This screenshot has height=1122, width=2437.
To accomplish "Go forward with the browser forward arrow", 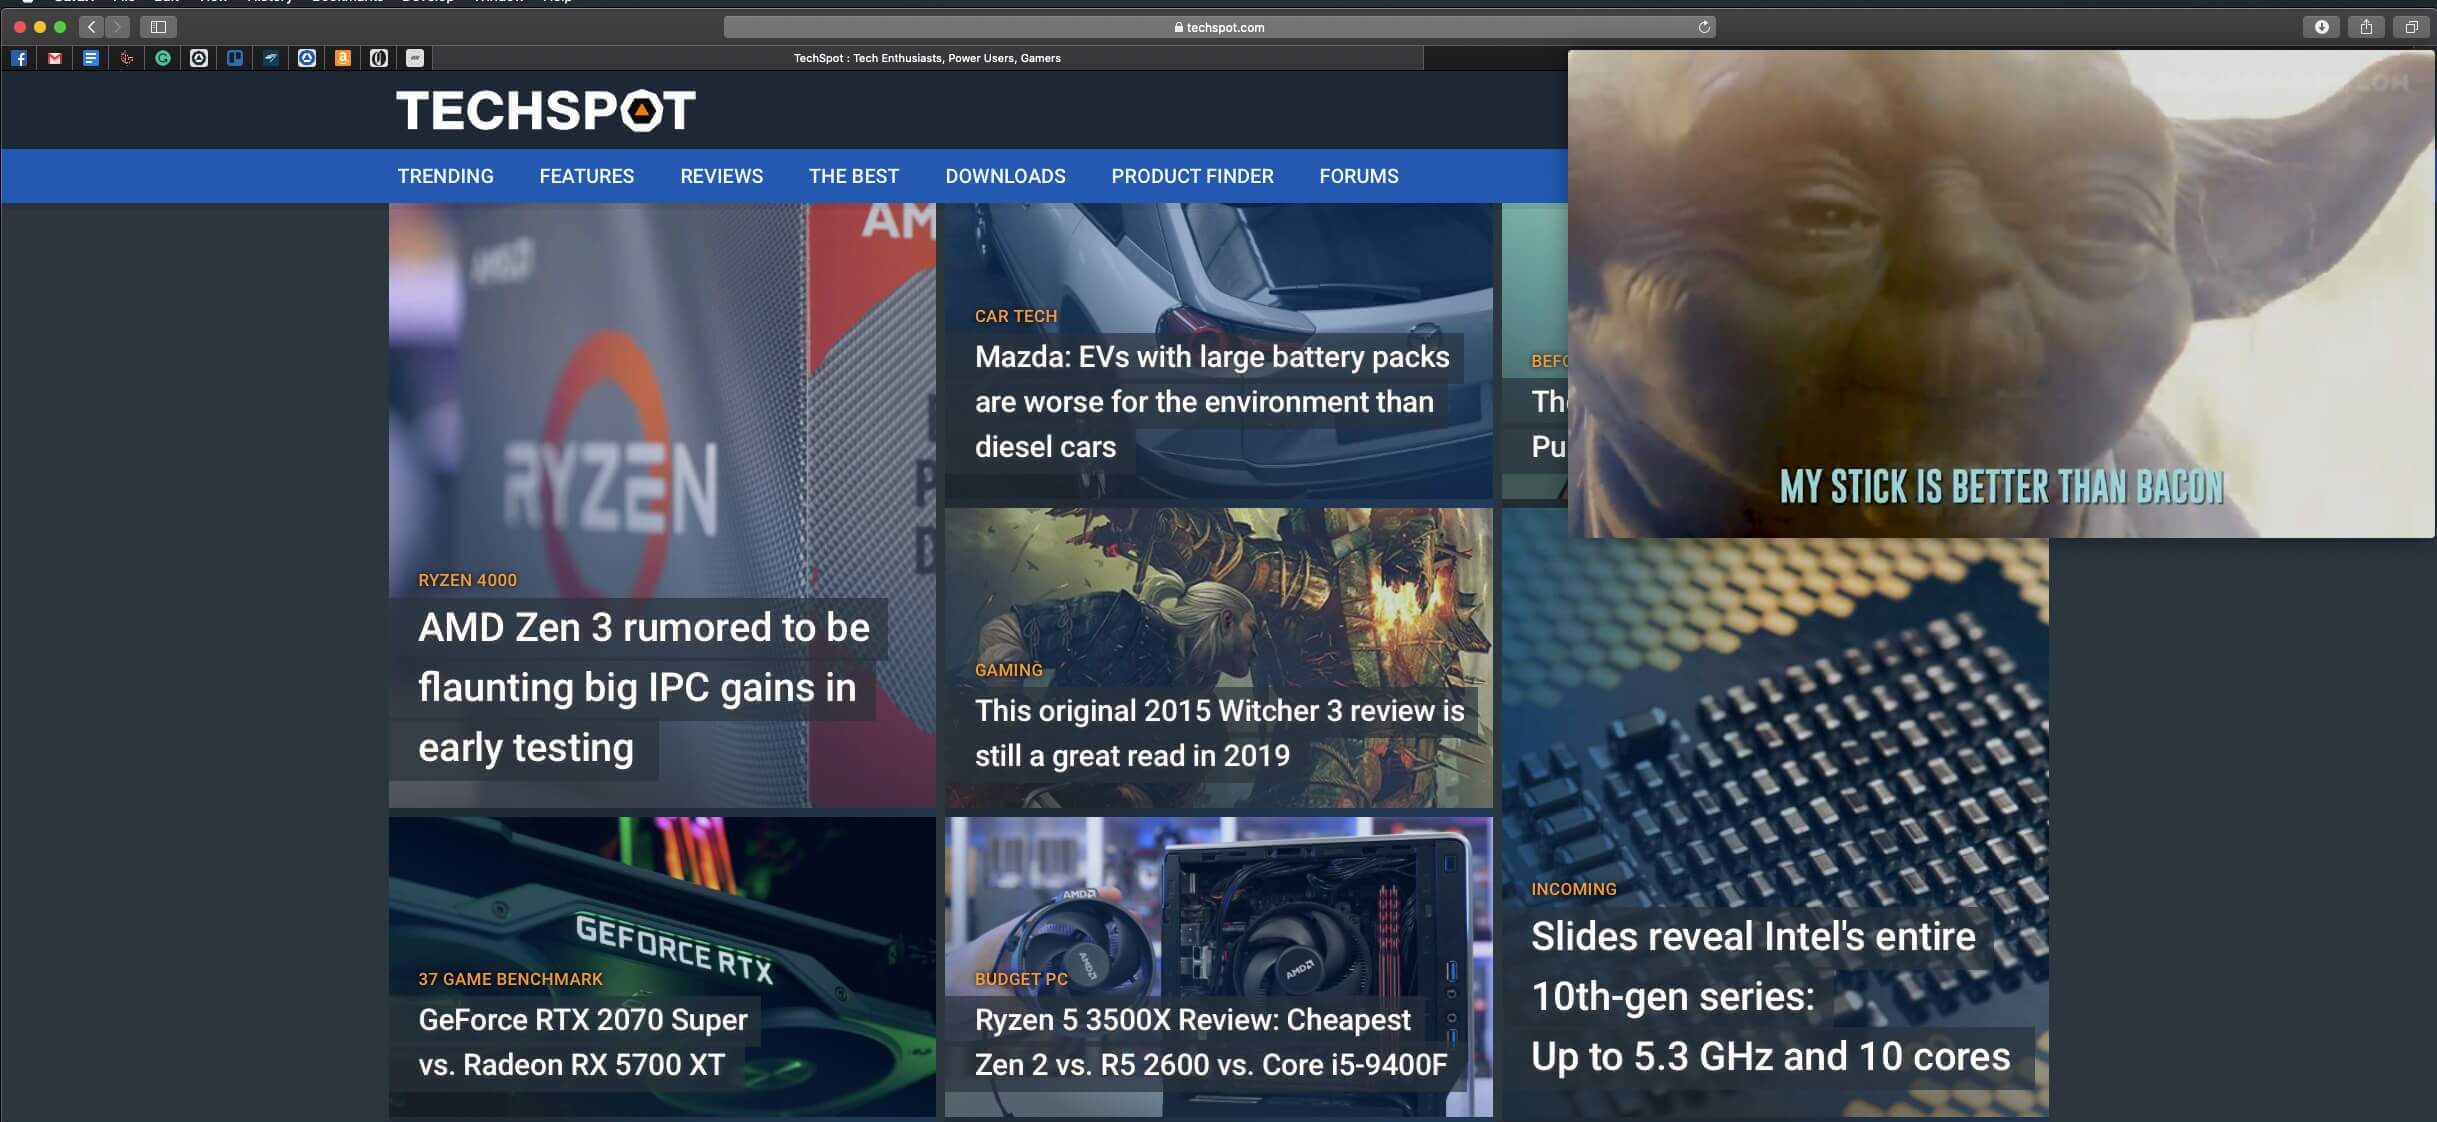I will [118, 27].
